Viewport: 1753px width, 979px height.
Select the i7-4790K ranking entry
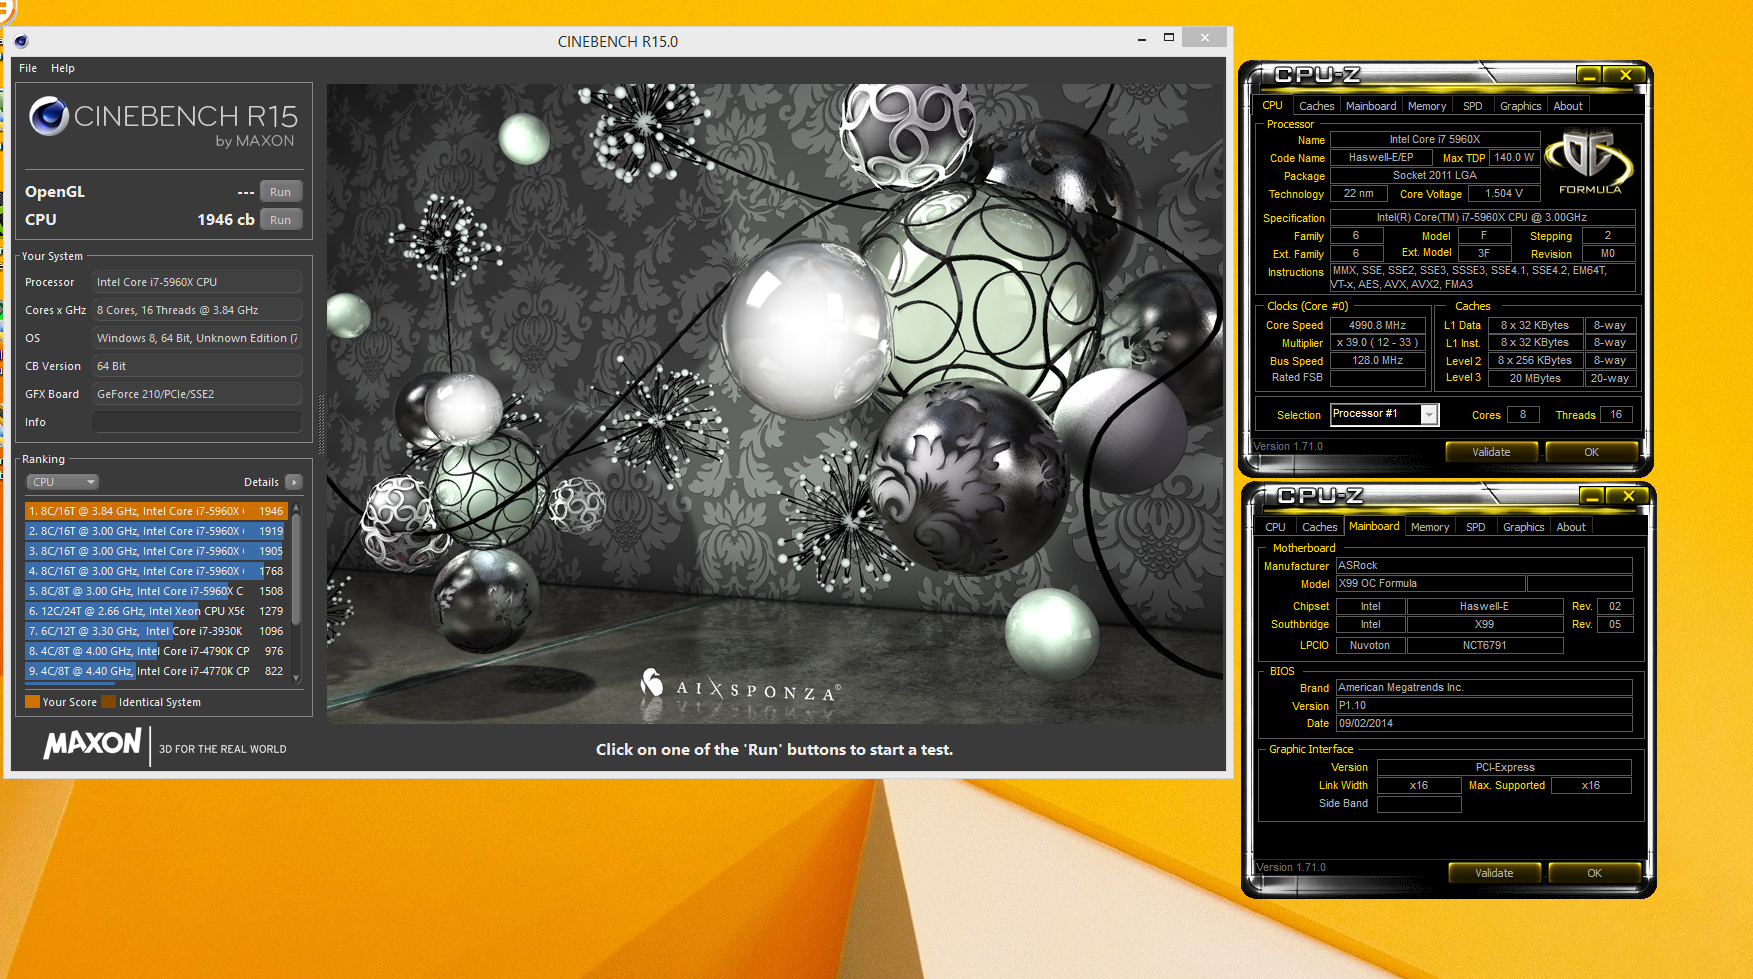(156, 651)
